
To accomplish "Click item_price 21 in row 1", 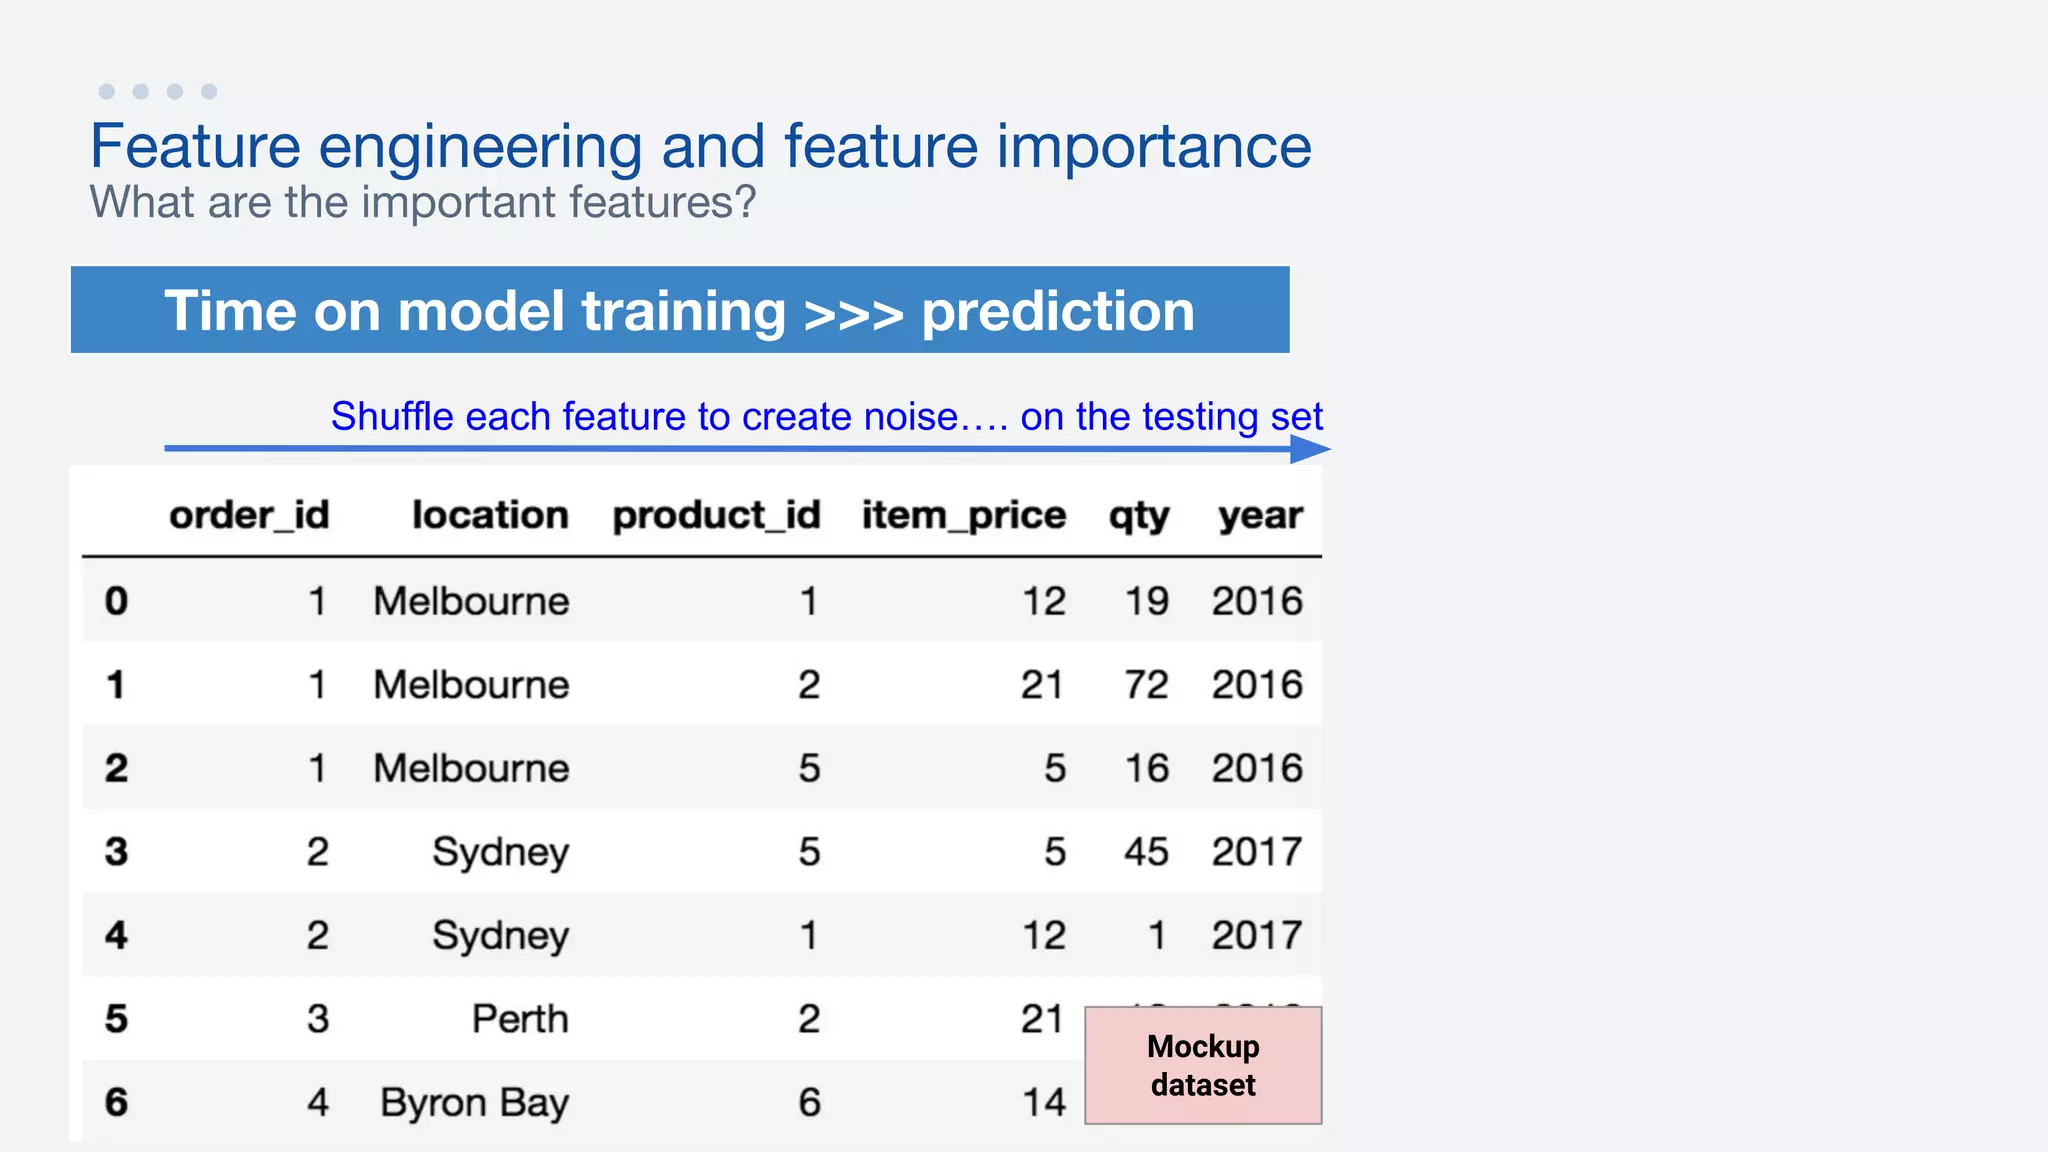I will click(1042, 685).
